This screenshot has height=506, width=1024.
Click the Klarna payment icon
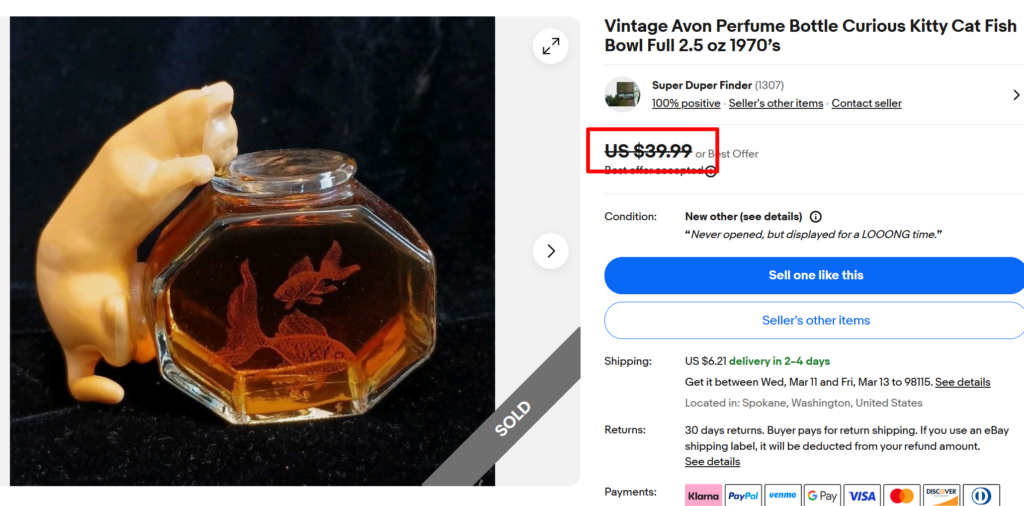[703, 495]
